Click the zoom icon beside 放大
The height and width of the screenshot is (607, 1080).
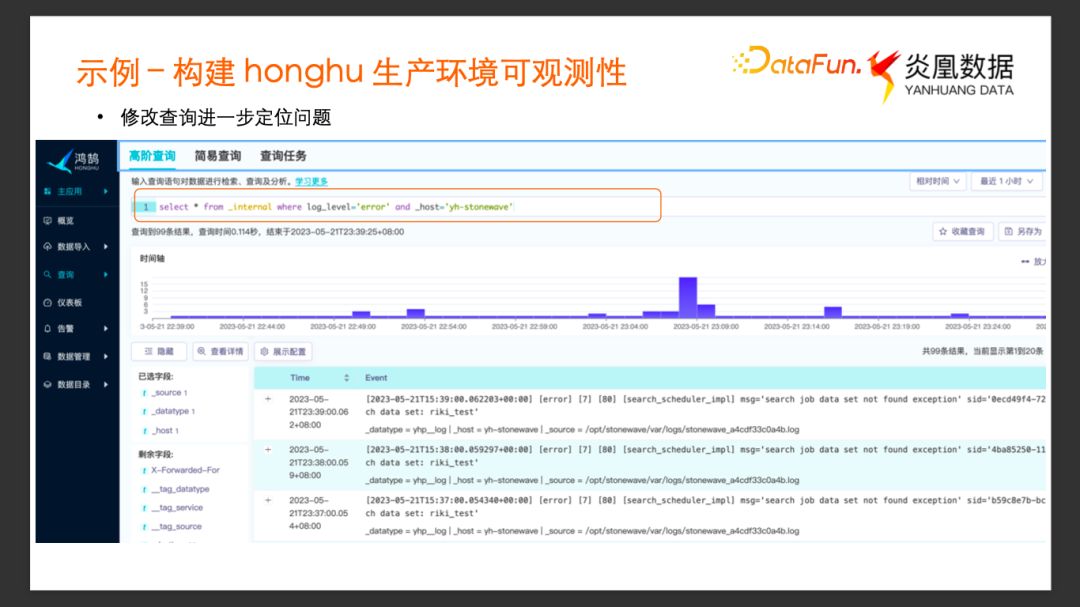pos(1025,262)
